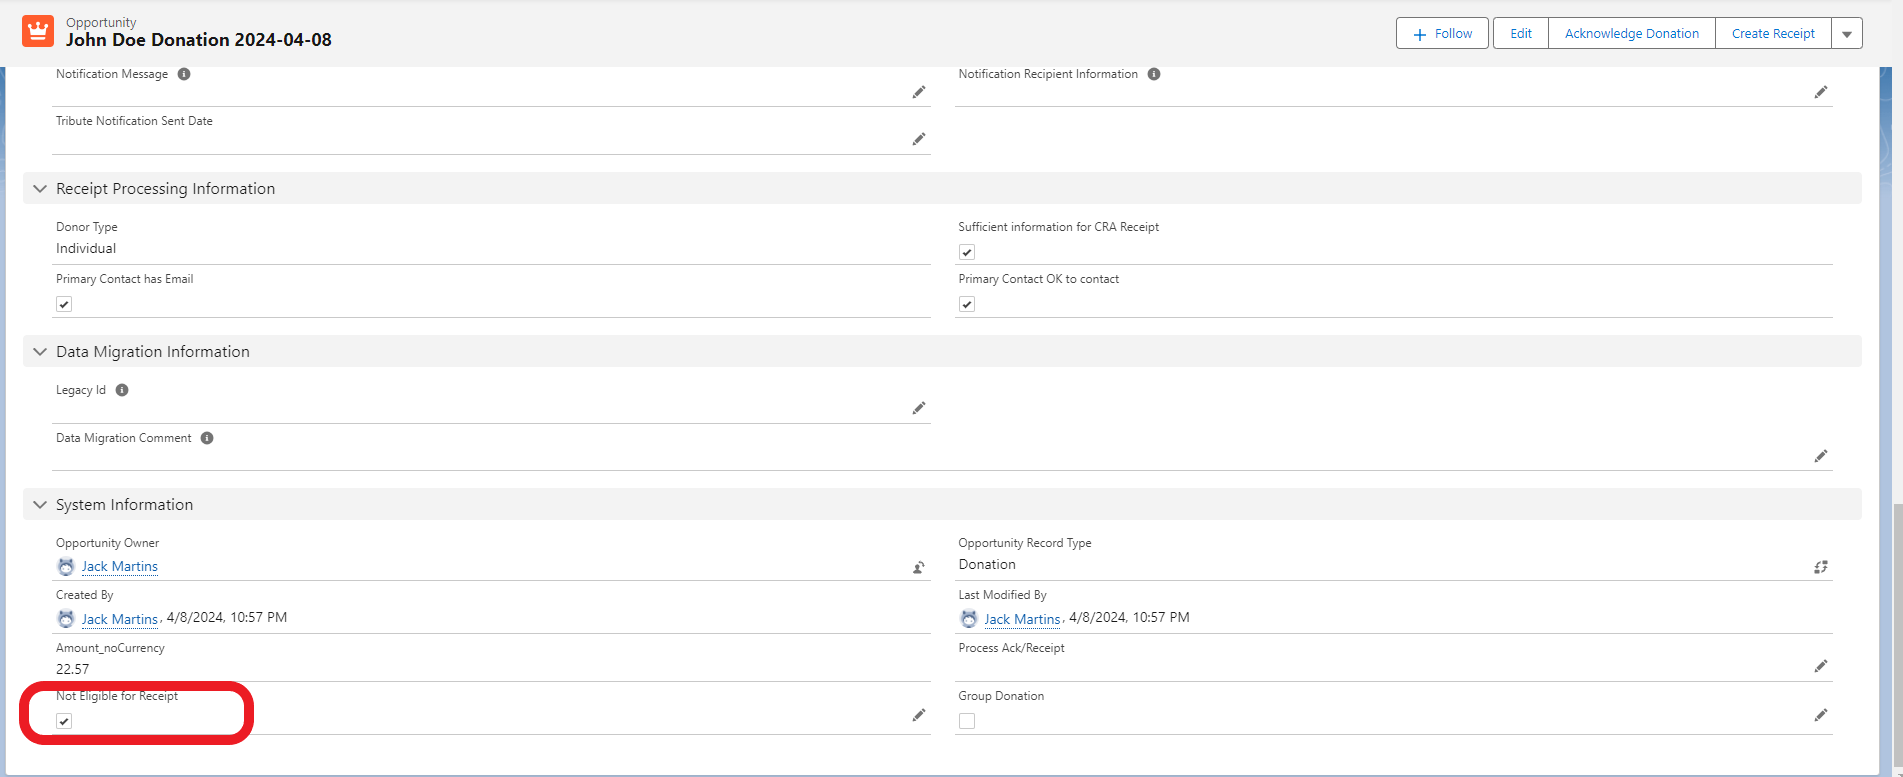The image size is (1903, 777).
Task: Show info tooltip for Notification Recipient Information
Action: [x=1154, y=74]
